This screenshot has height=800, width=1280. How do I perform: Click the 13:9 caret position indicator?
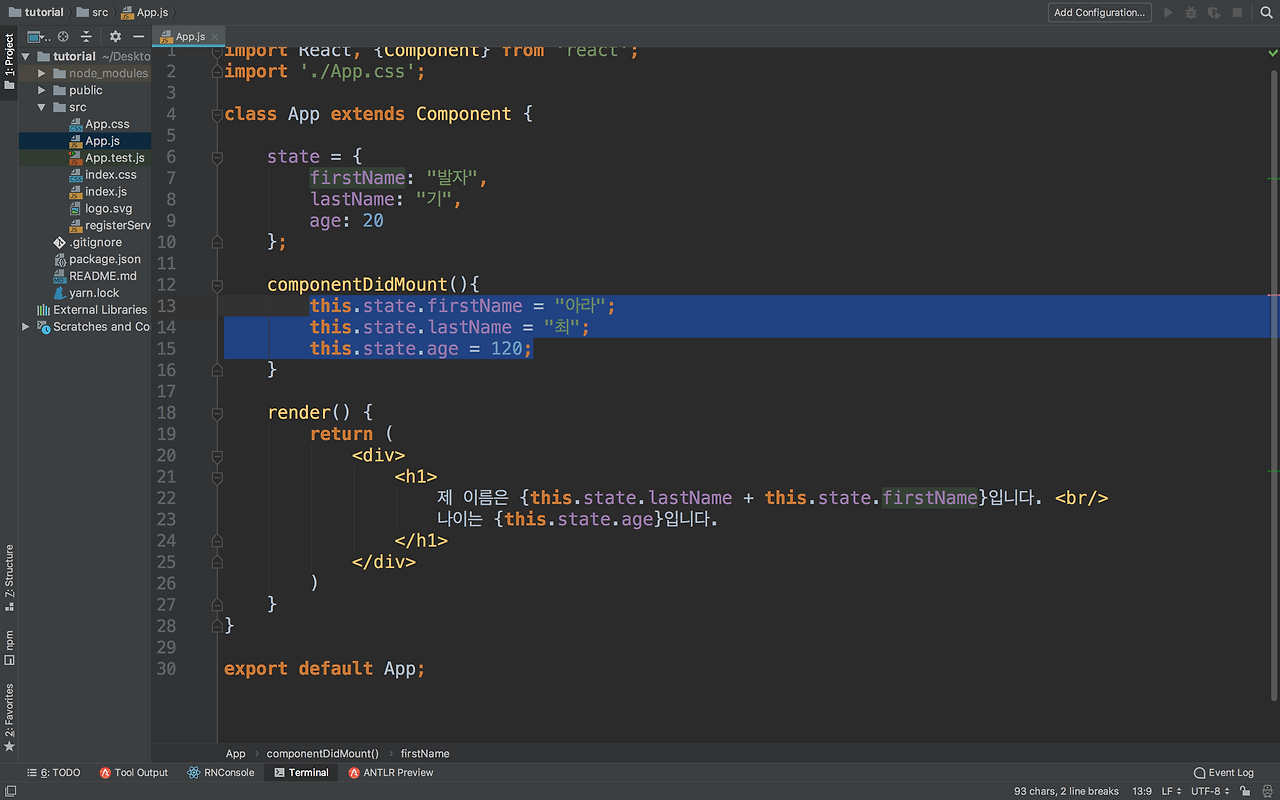[x=1141, y=791]
